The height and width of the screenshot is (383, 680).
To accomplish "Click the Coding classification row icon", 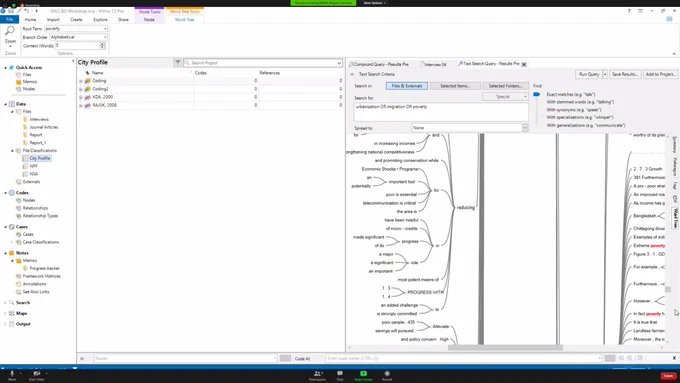I will click(88, 81).
